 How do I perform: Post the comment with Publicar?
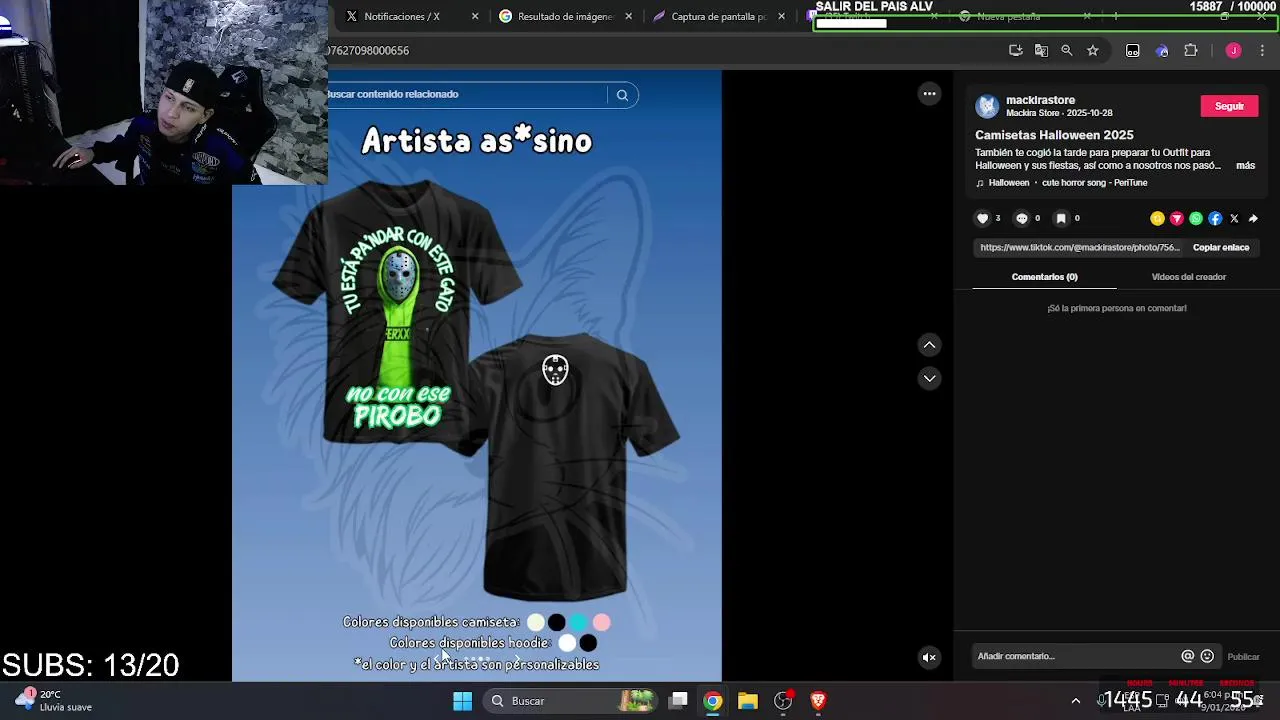coord(1243,657)
